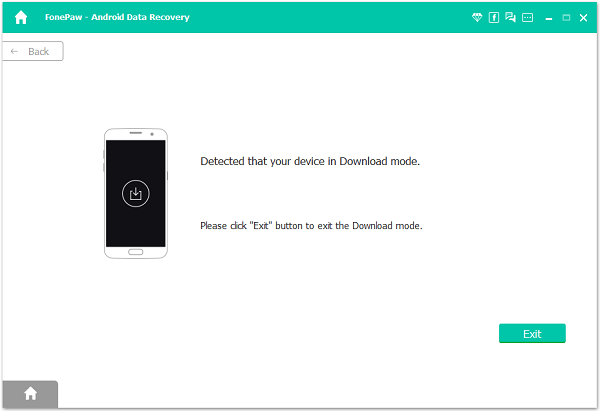Image resolution: width=600 pixels, height=411 pixels.
Task: Open the feedback chat bubbles icon
Action: point(510,17)
